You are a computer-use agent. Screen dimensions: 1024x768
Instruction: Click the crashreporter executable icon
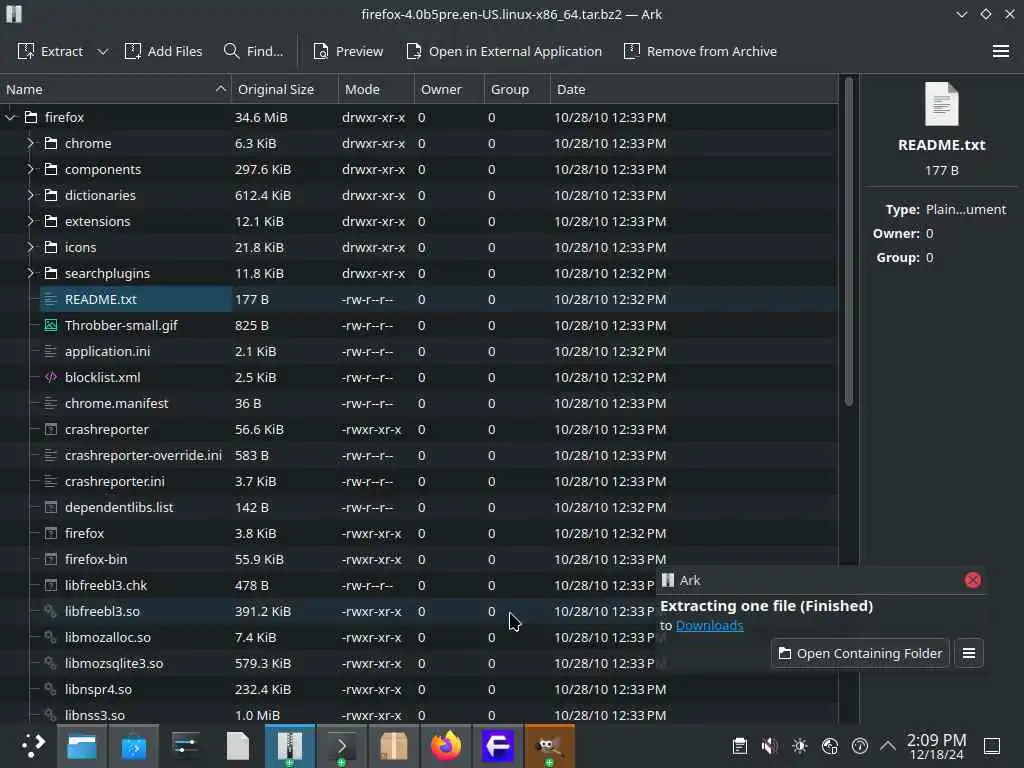point(51,430)
